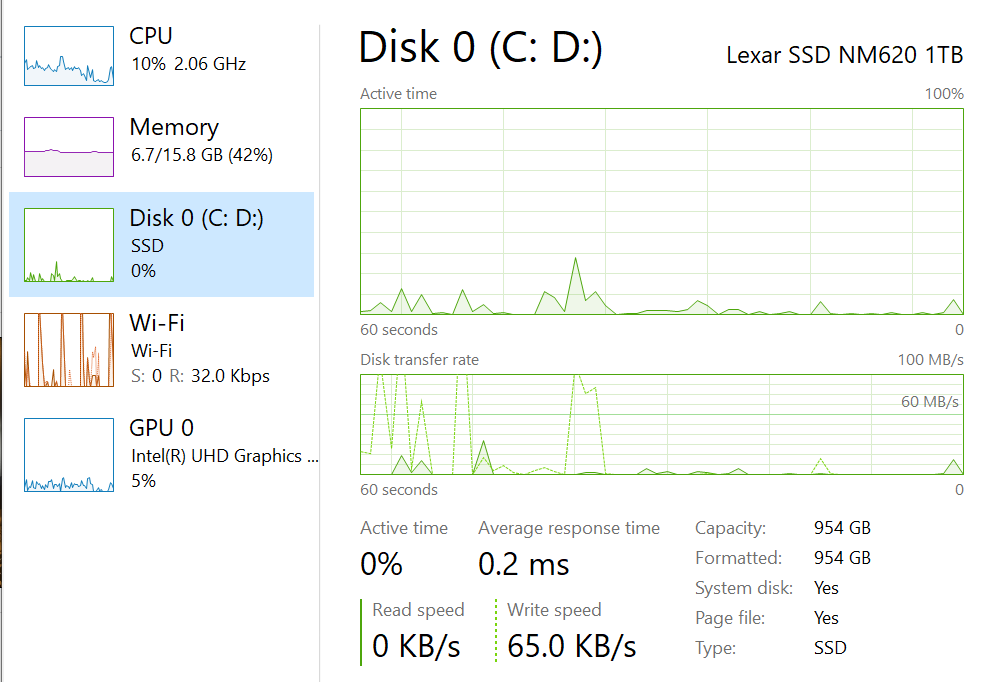The width and height of the screenshot is (985, 682).
Task: Open the Wi-Fi performance entry
Action: pyautogui.click(x=157, y=323)
